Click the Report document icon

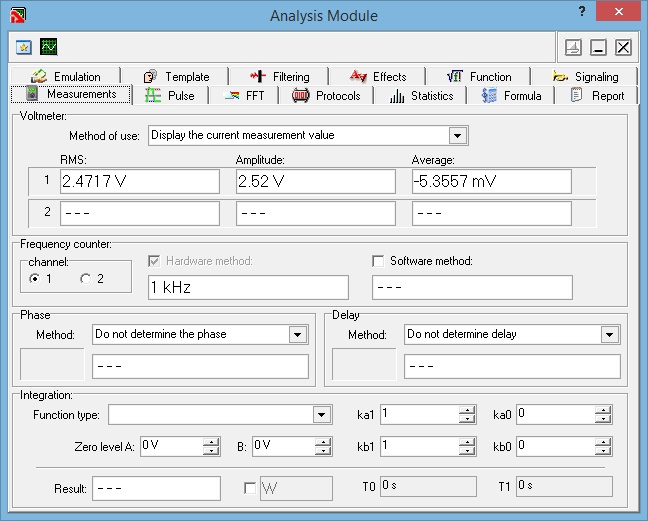pyautogui.click(x=576, y=95)
